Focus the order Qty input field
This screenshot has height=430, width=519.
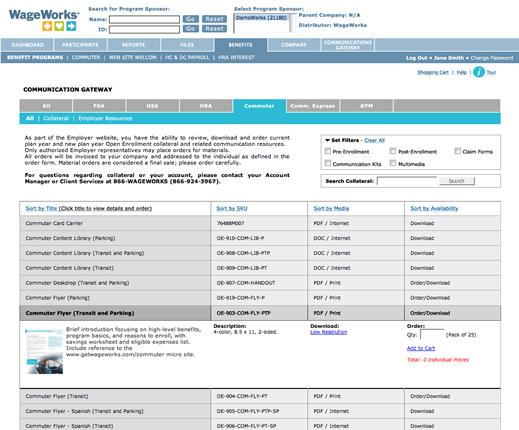tap(432, 334)
